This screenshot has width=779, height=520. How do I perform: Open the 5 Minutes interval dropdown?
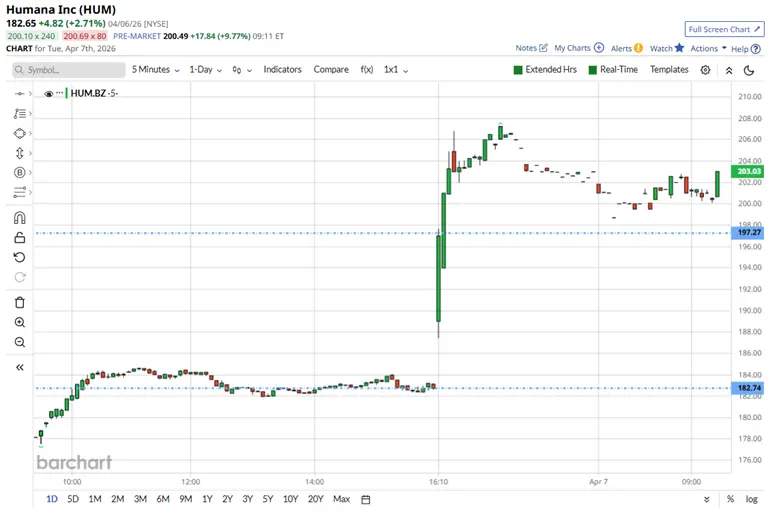155,70
